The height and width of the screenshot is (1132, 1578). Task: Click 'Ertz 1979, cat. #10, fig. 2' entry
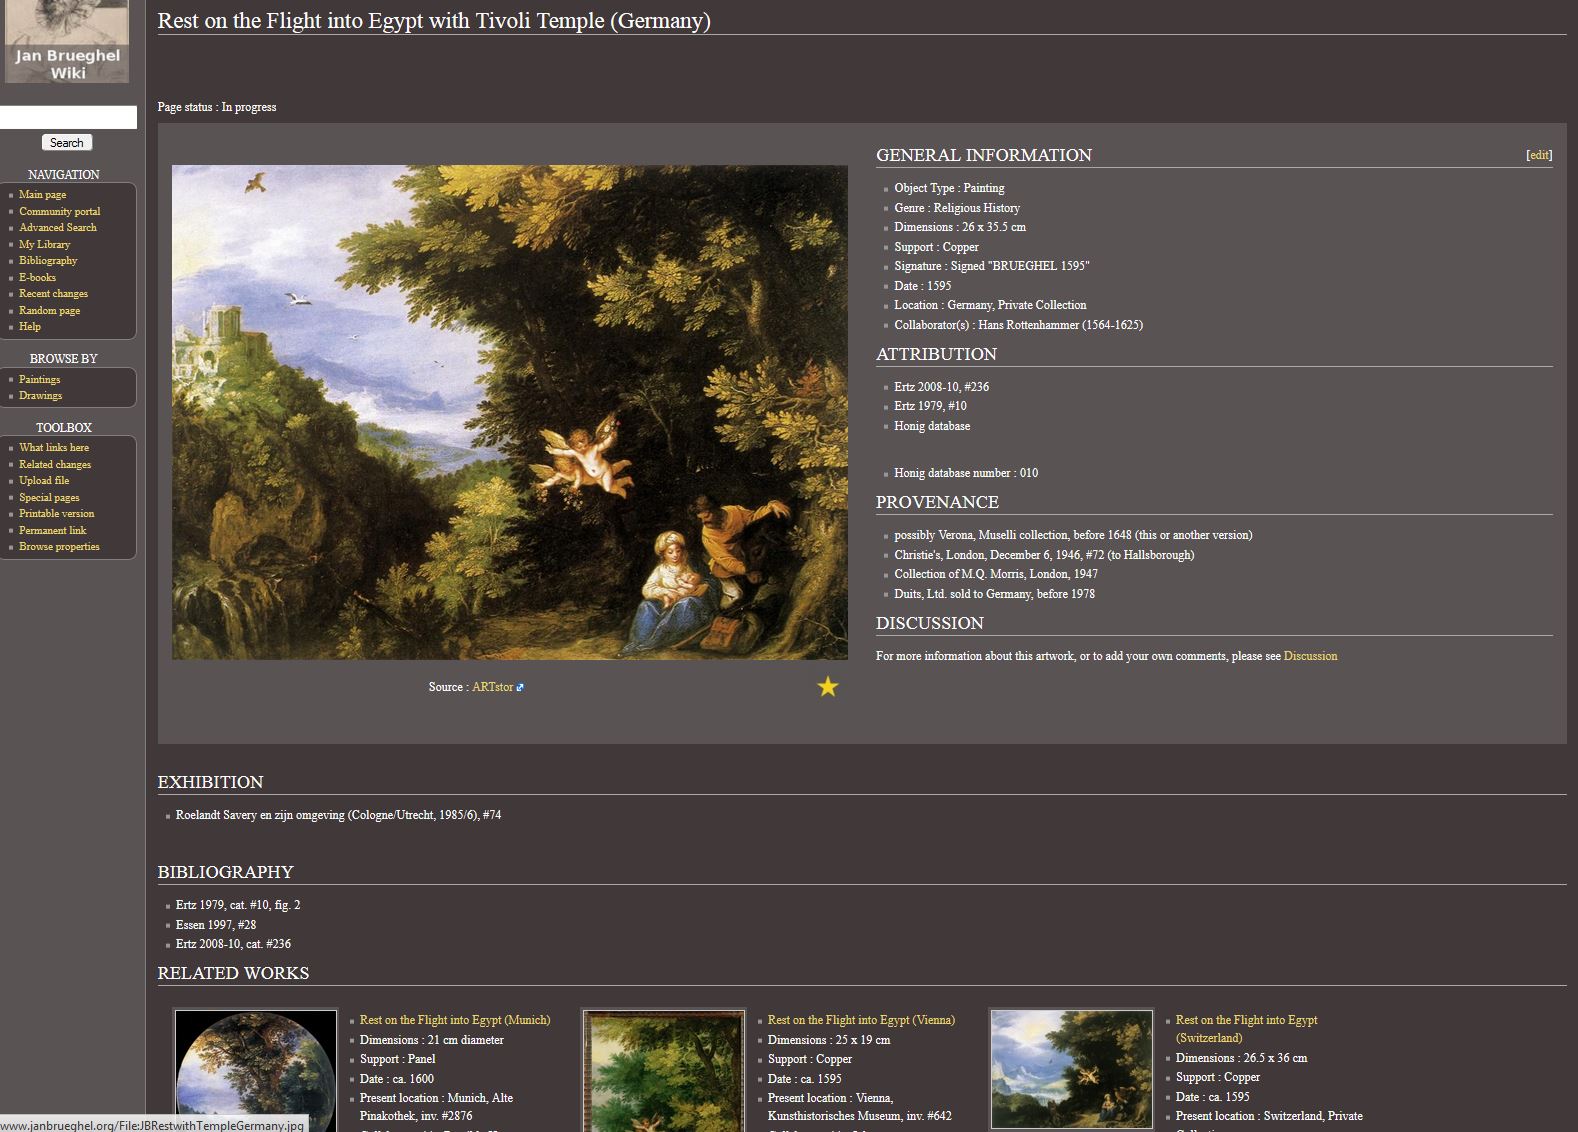coord(238,905)
